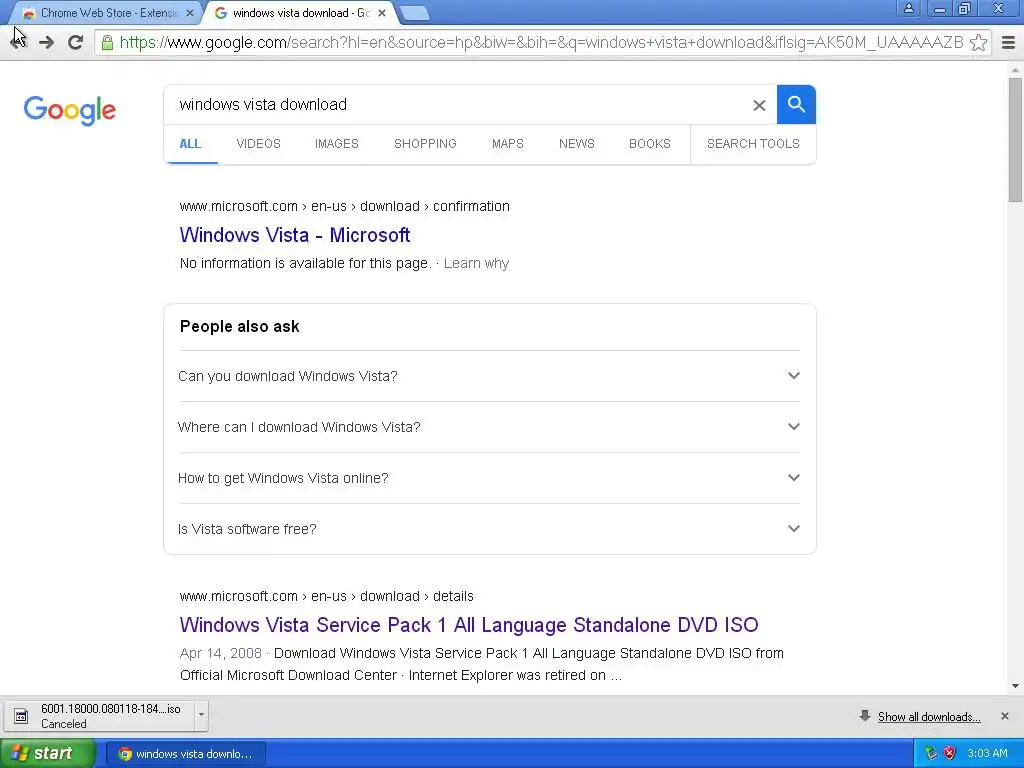Screen dimensions: 1024x768
Task: Switch to the IMAGES tab
Action: (337, 144)
